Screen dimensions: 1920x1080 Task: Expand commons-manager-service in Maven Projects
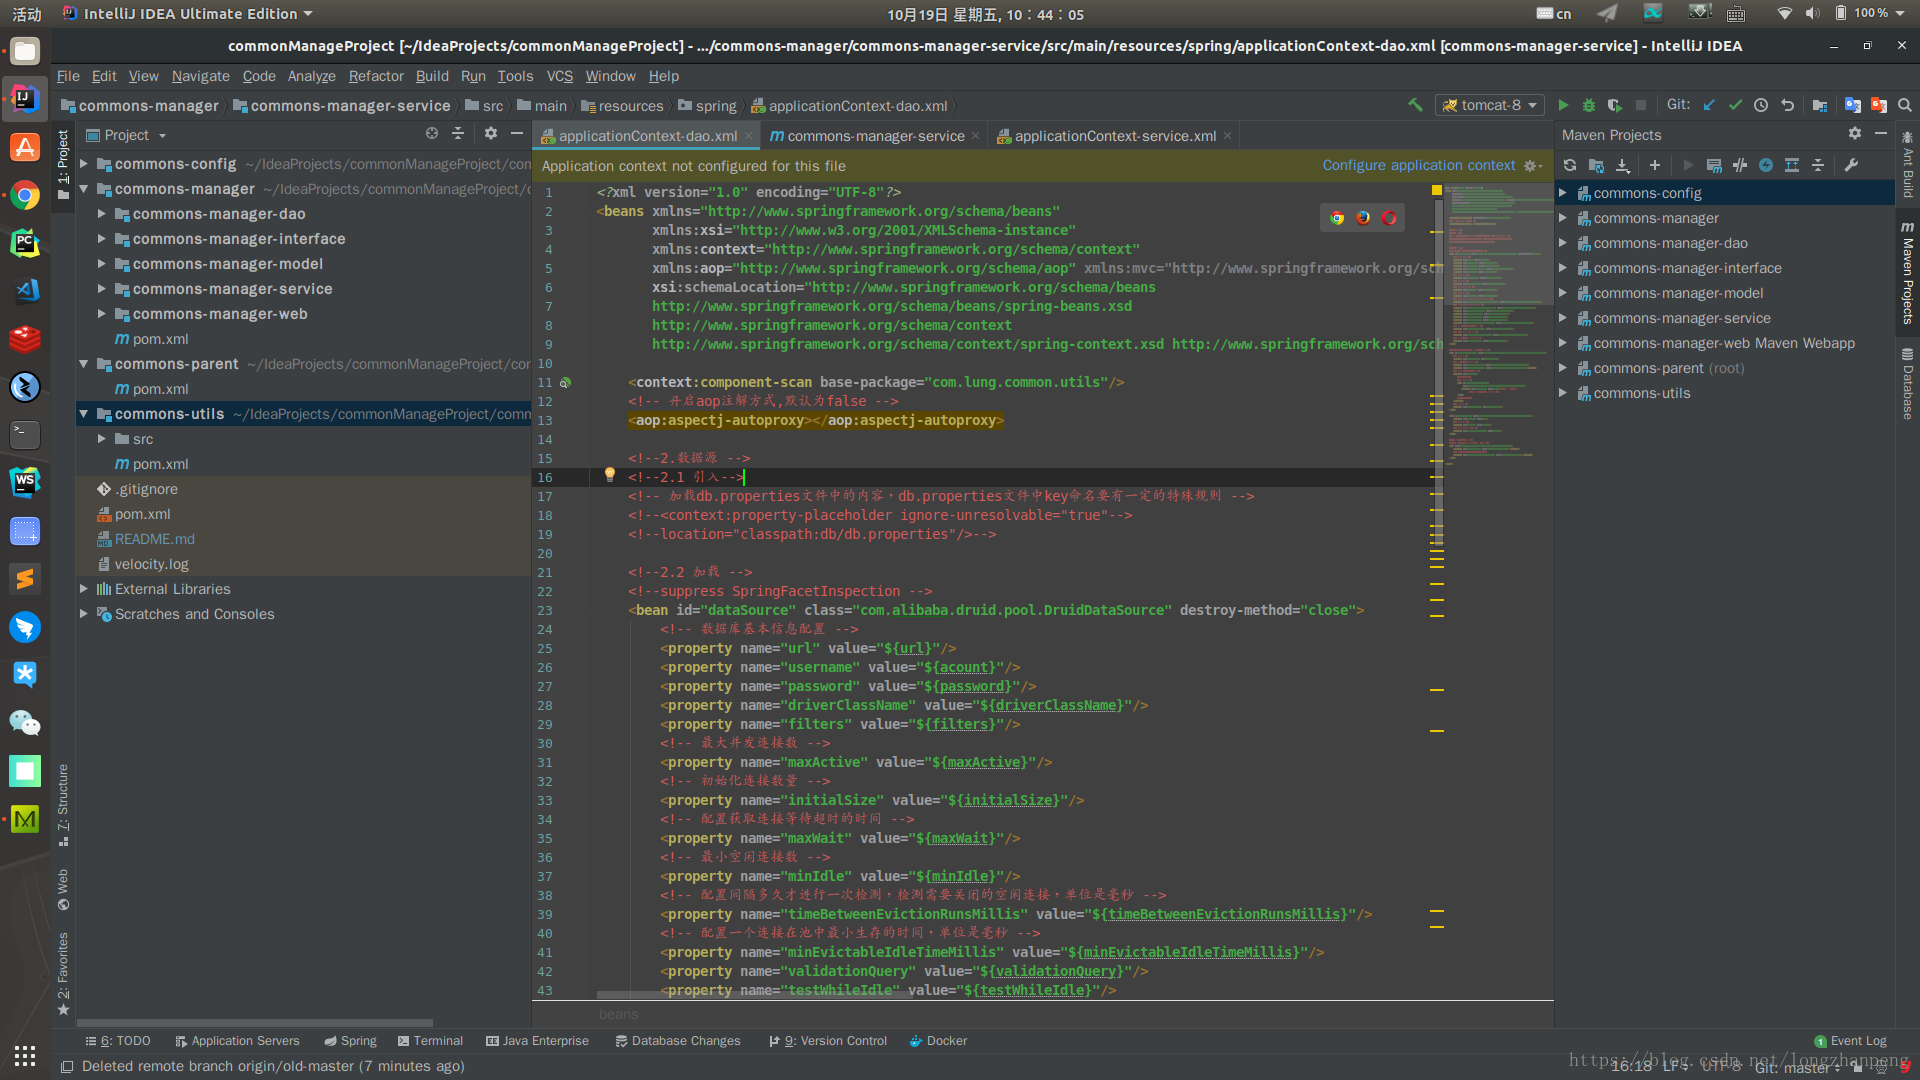pyautogui.click(x=1563, y=318)
